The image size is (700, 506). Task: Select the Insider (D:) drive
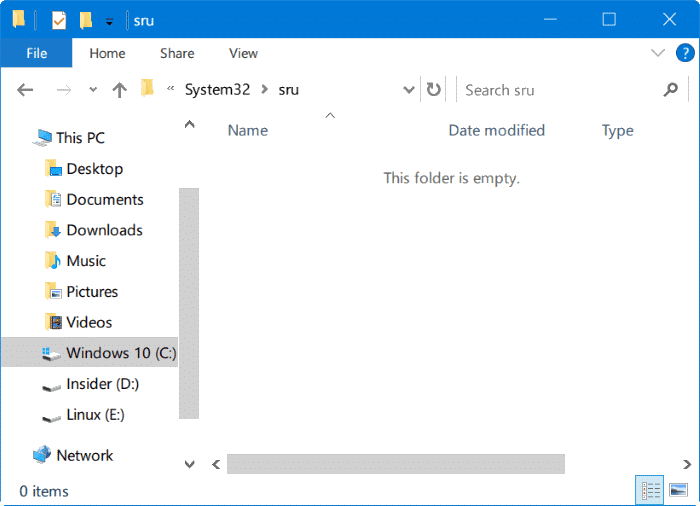[x=102, y=384]
